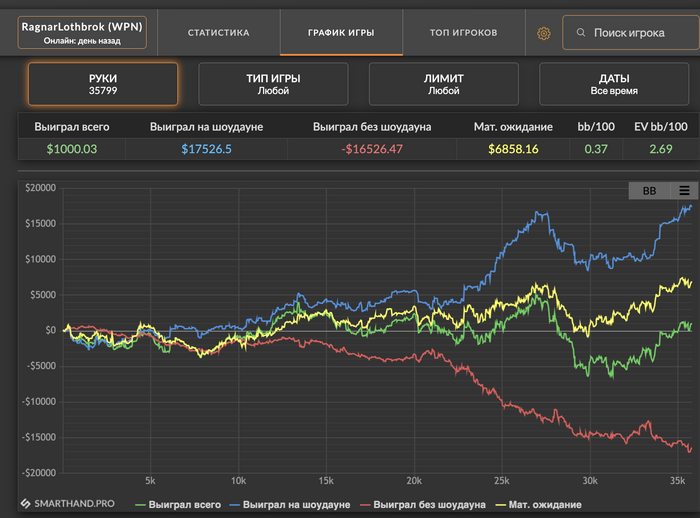The height and width of the screenshot is (518, 700).
Task: Click the Поиск игрока search field
Action: coord(630,33)
